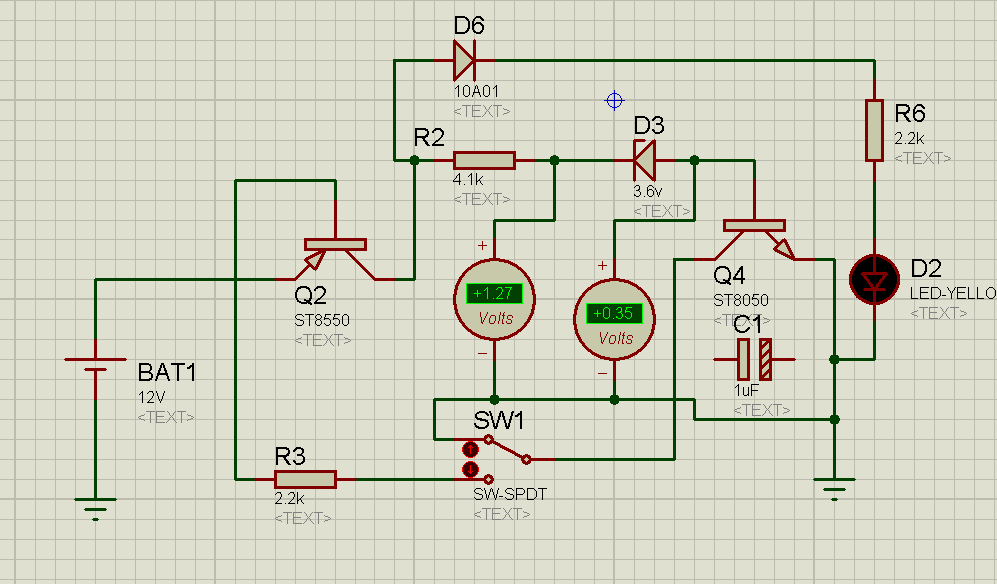Click the 3.6v zener value text

click(x=648, y=191)
